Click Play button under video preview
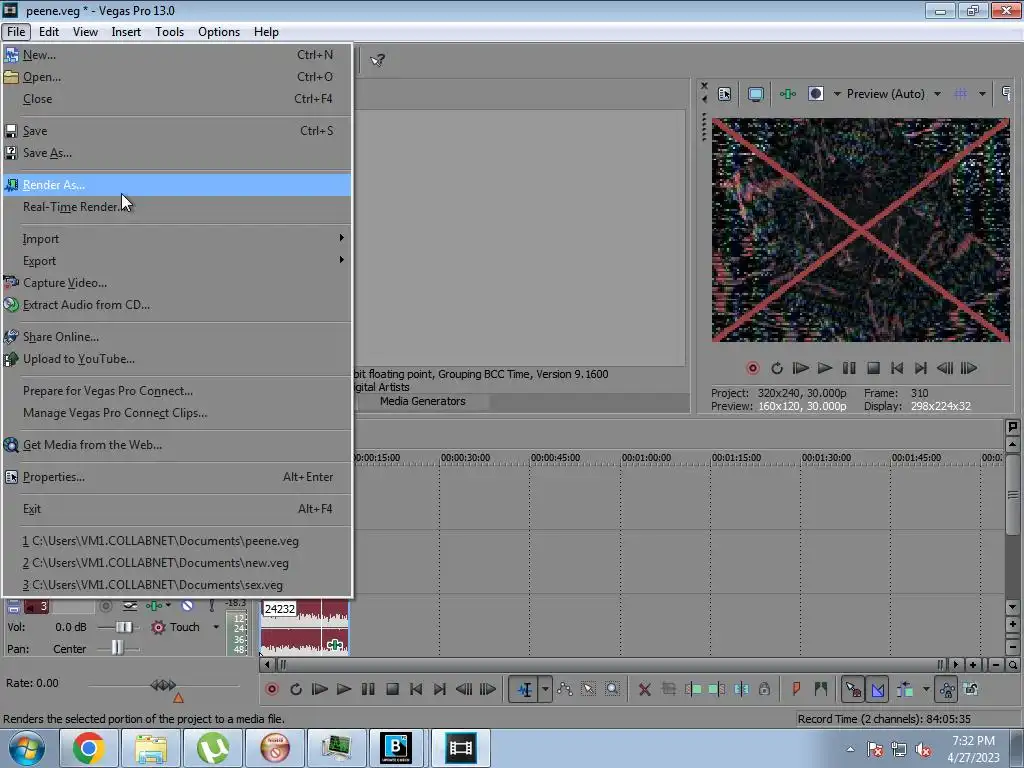 (x=825, y=368)
